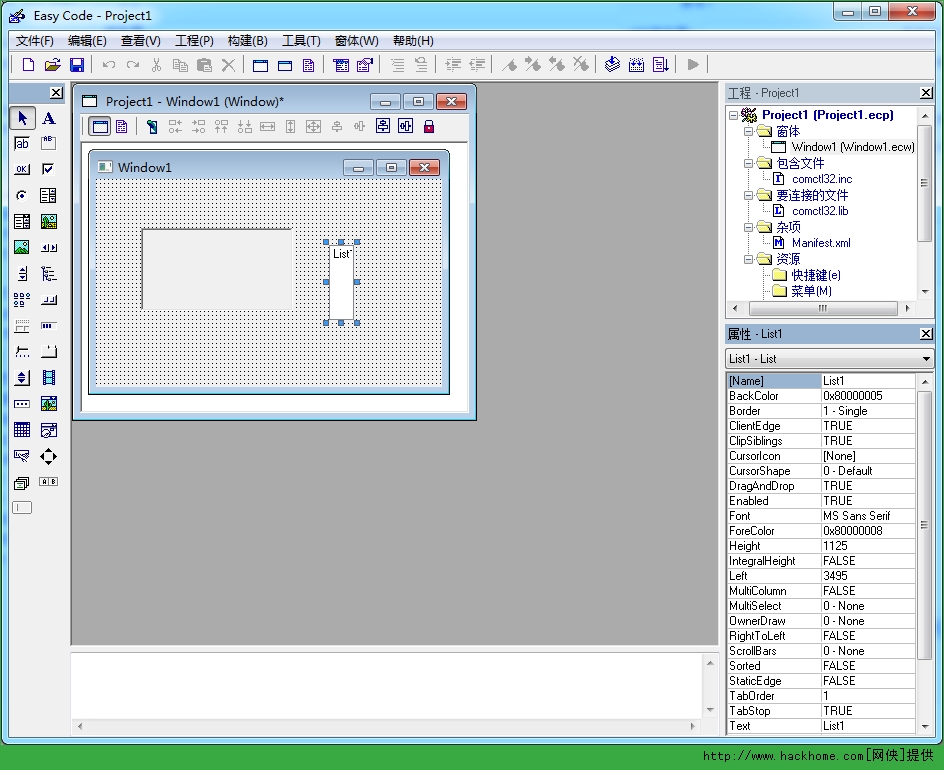Select comctl32.lib in project tree

click(x=820, y=211)
